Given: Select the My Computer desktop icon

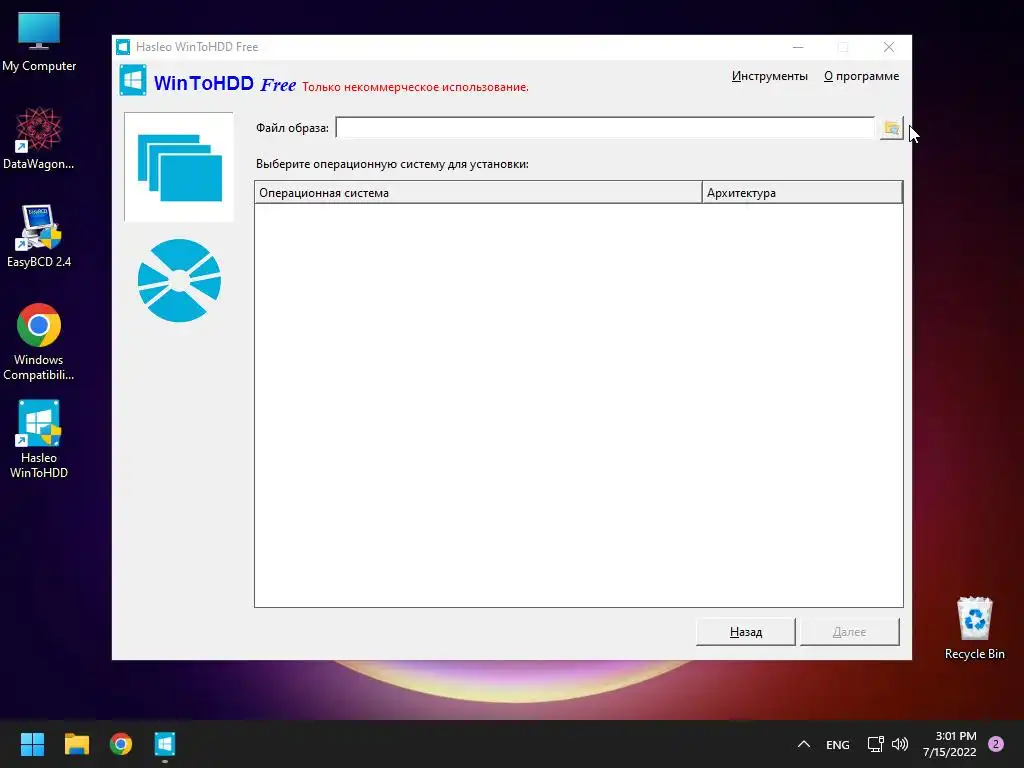Looking at the screenshot, I should (39, 42).
